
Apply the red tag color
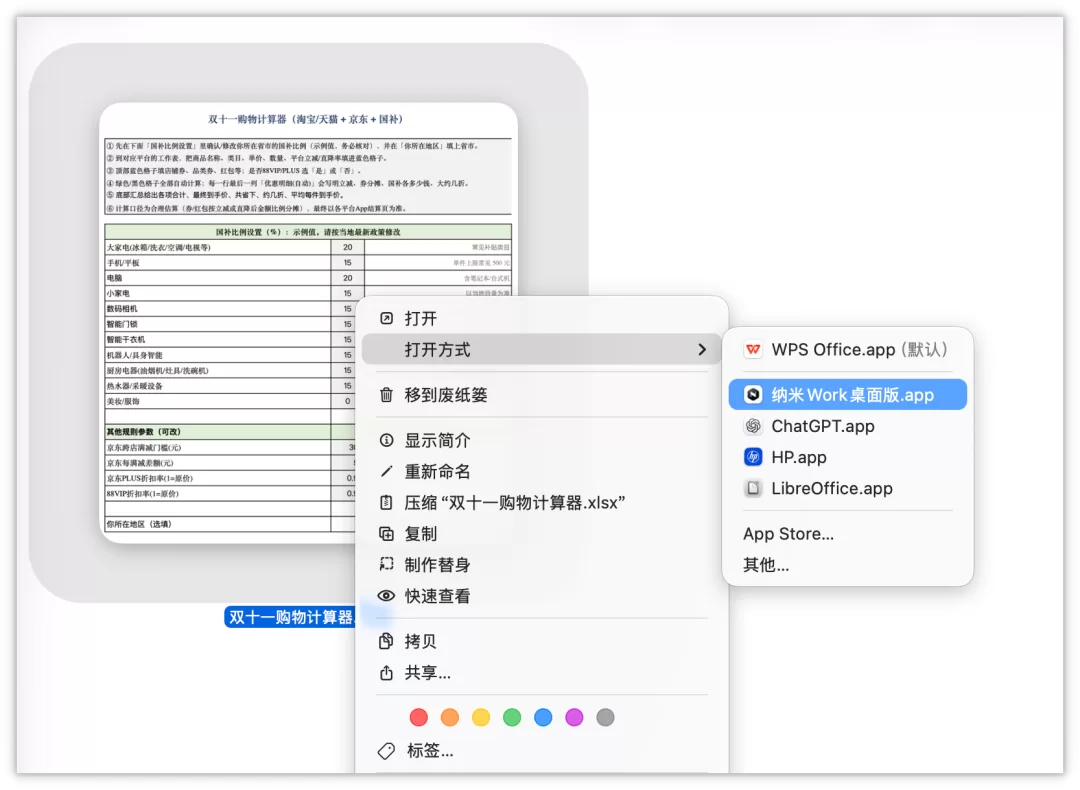418,717
